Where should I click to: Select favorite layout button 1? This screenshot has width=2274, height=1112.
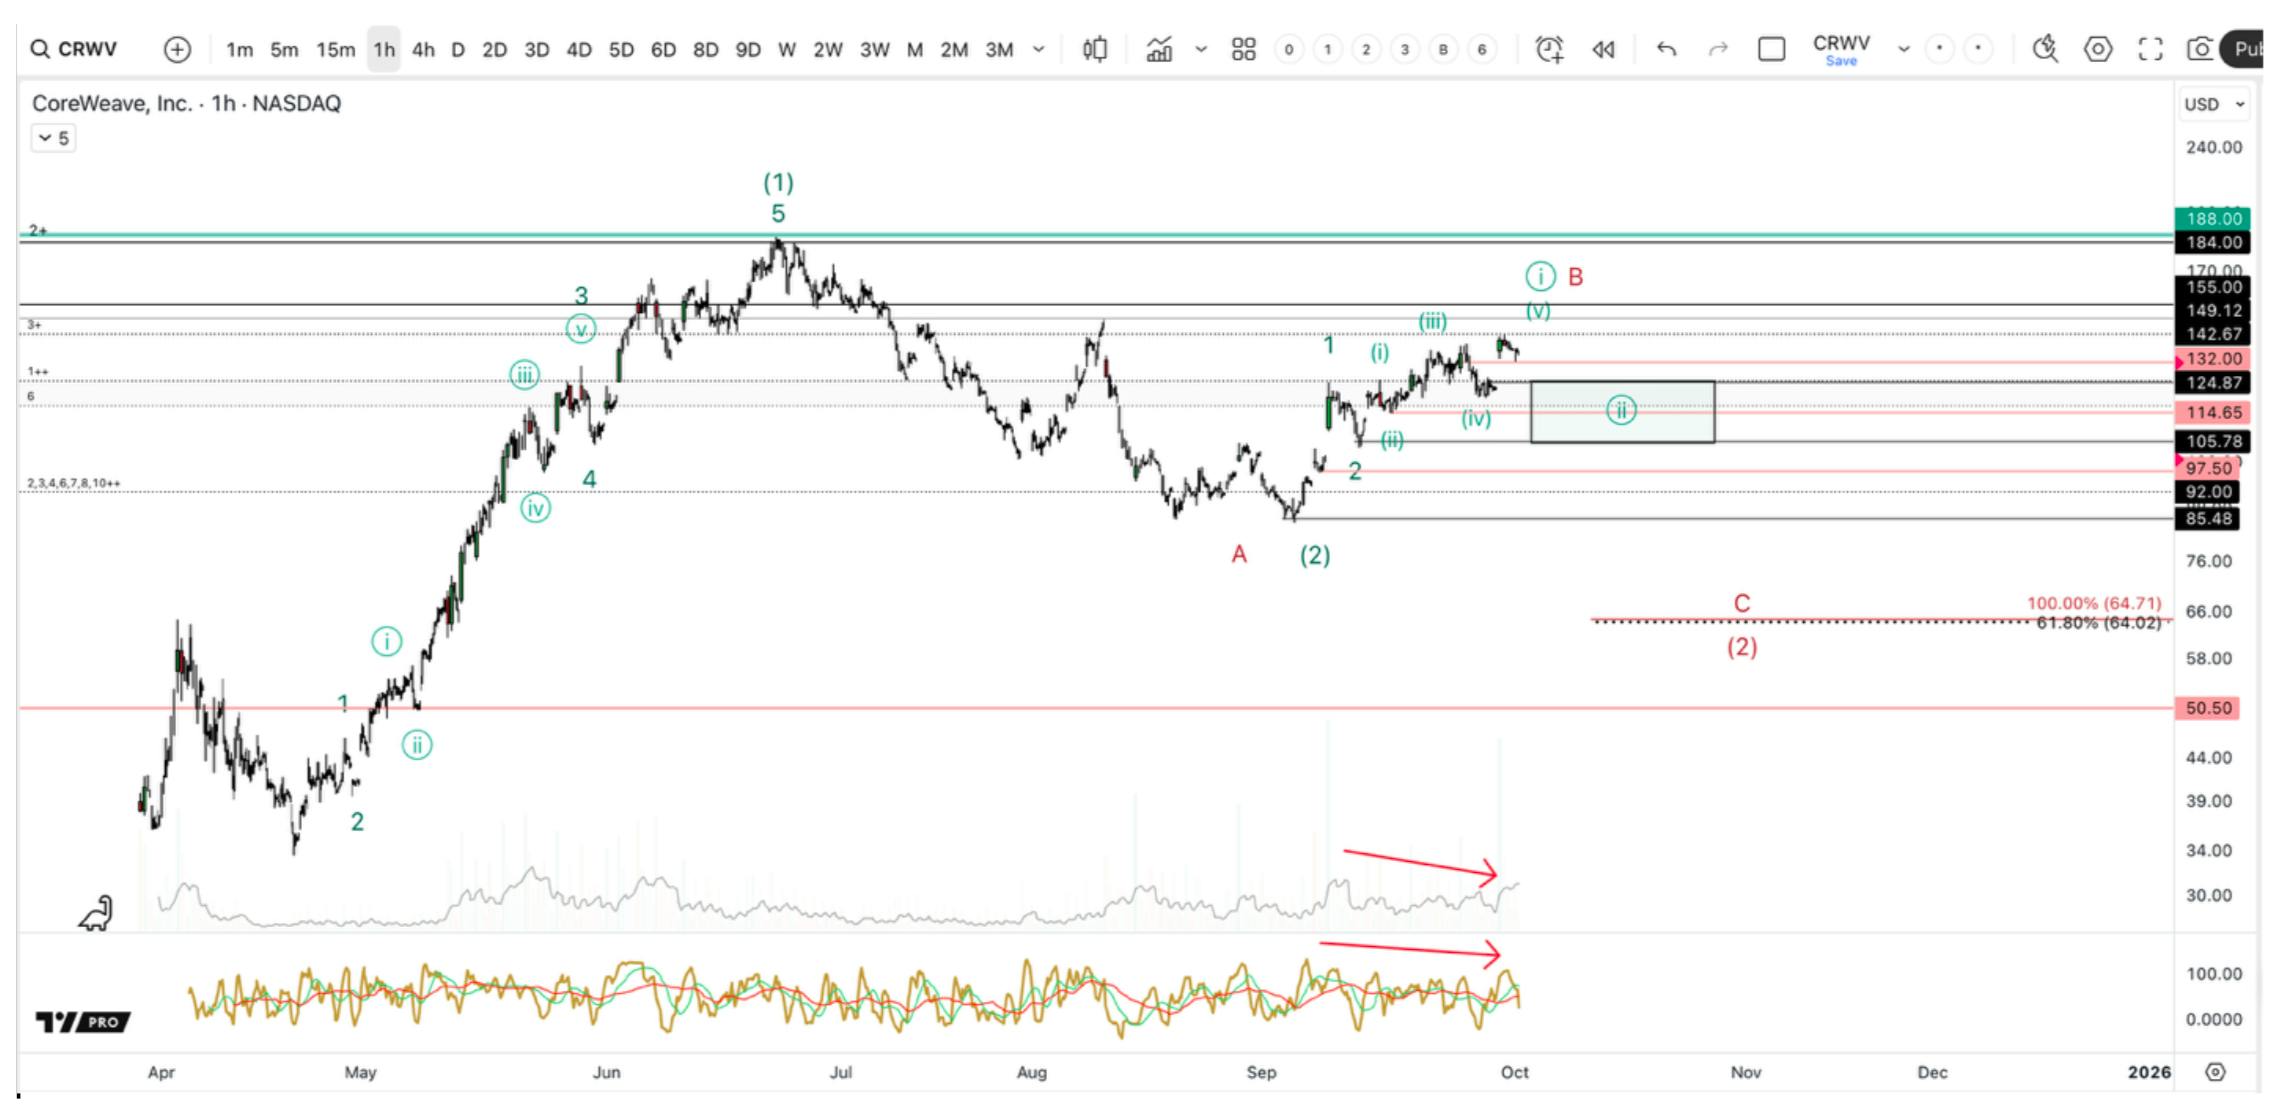point(1327,49)
